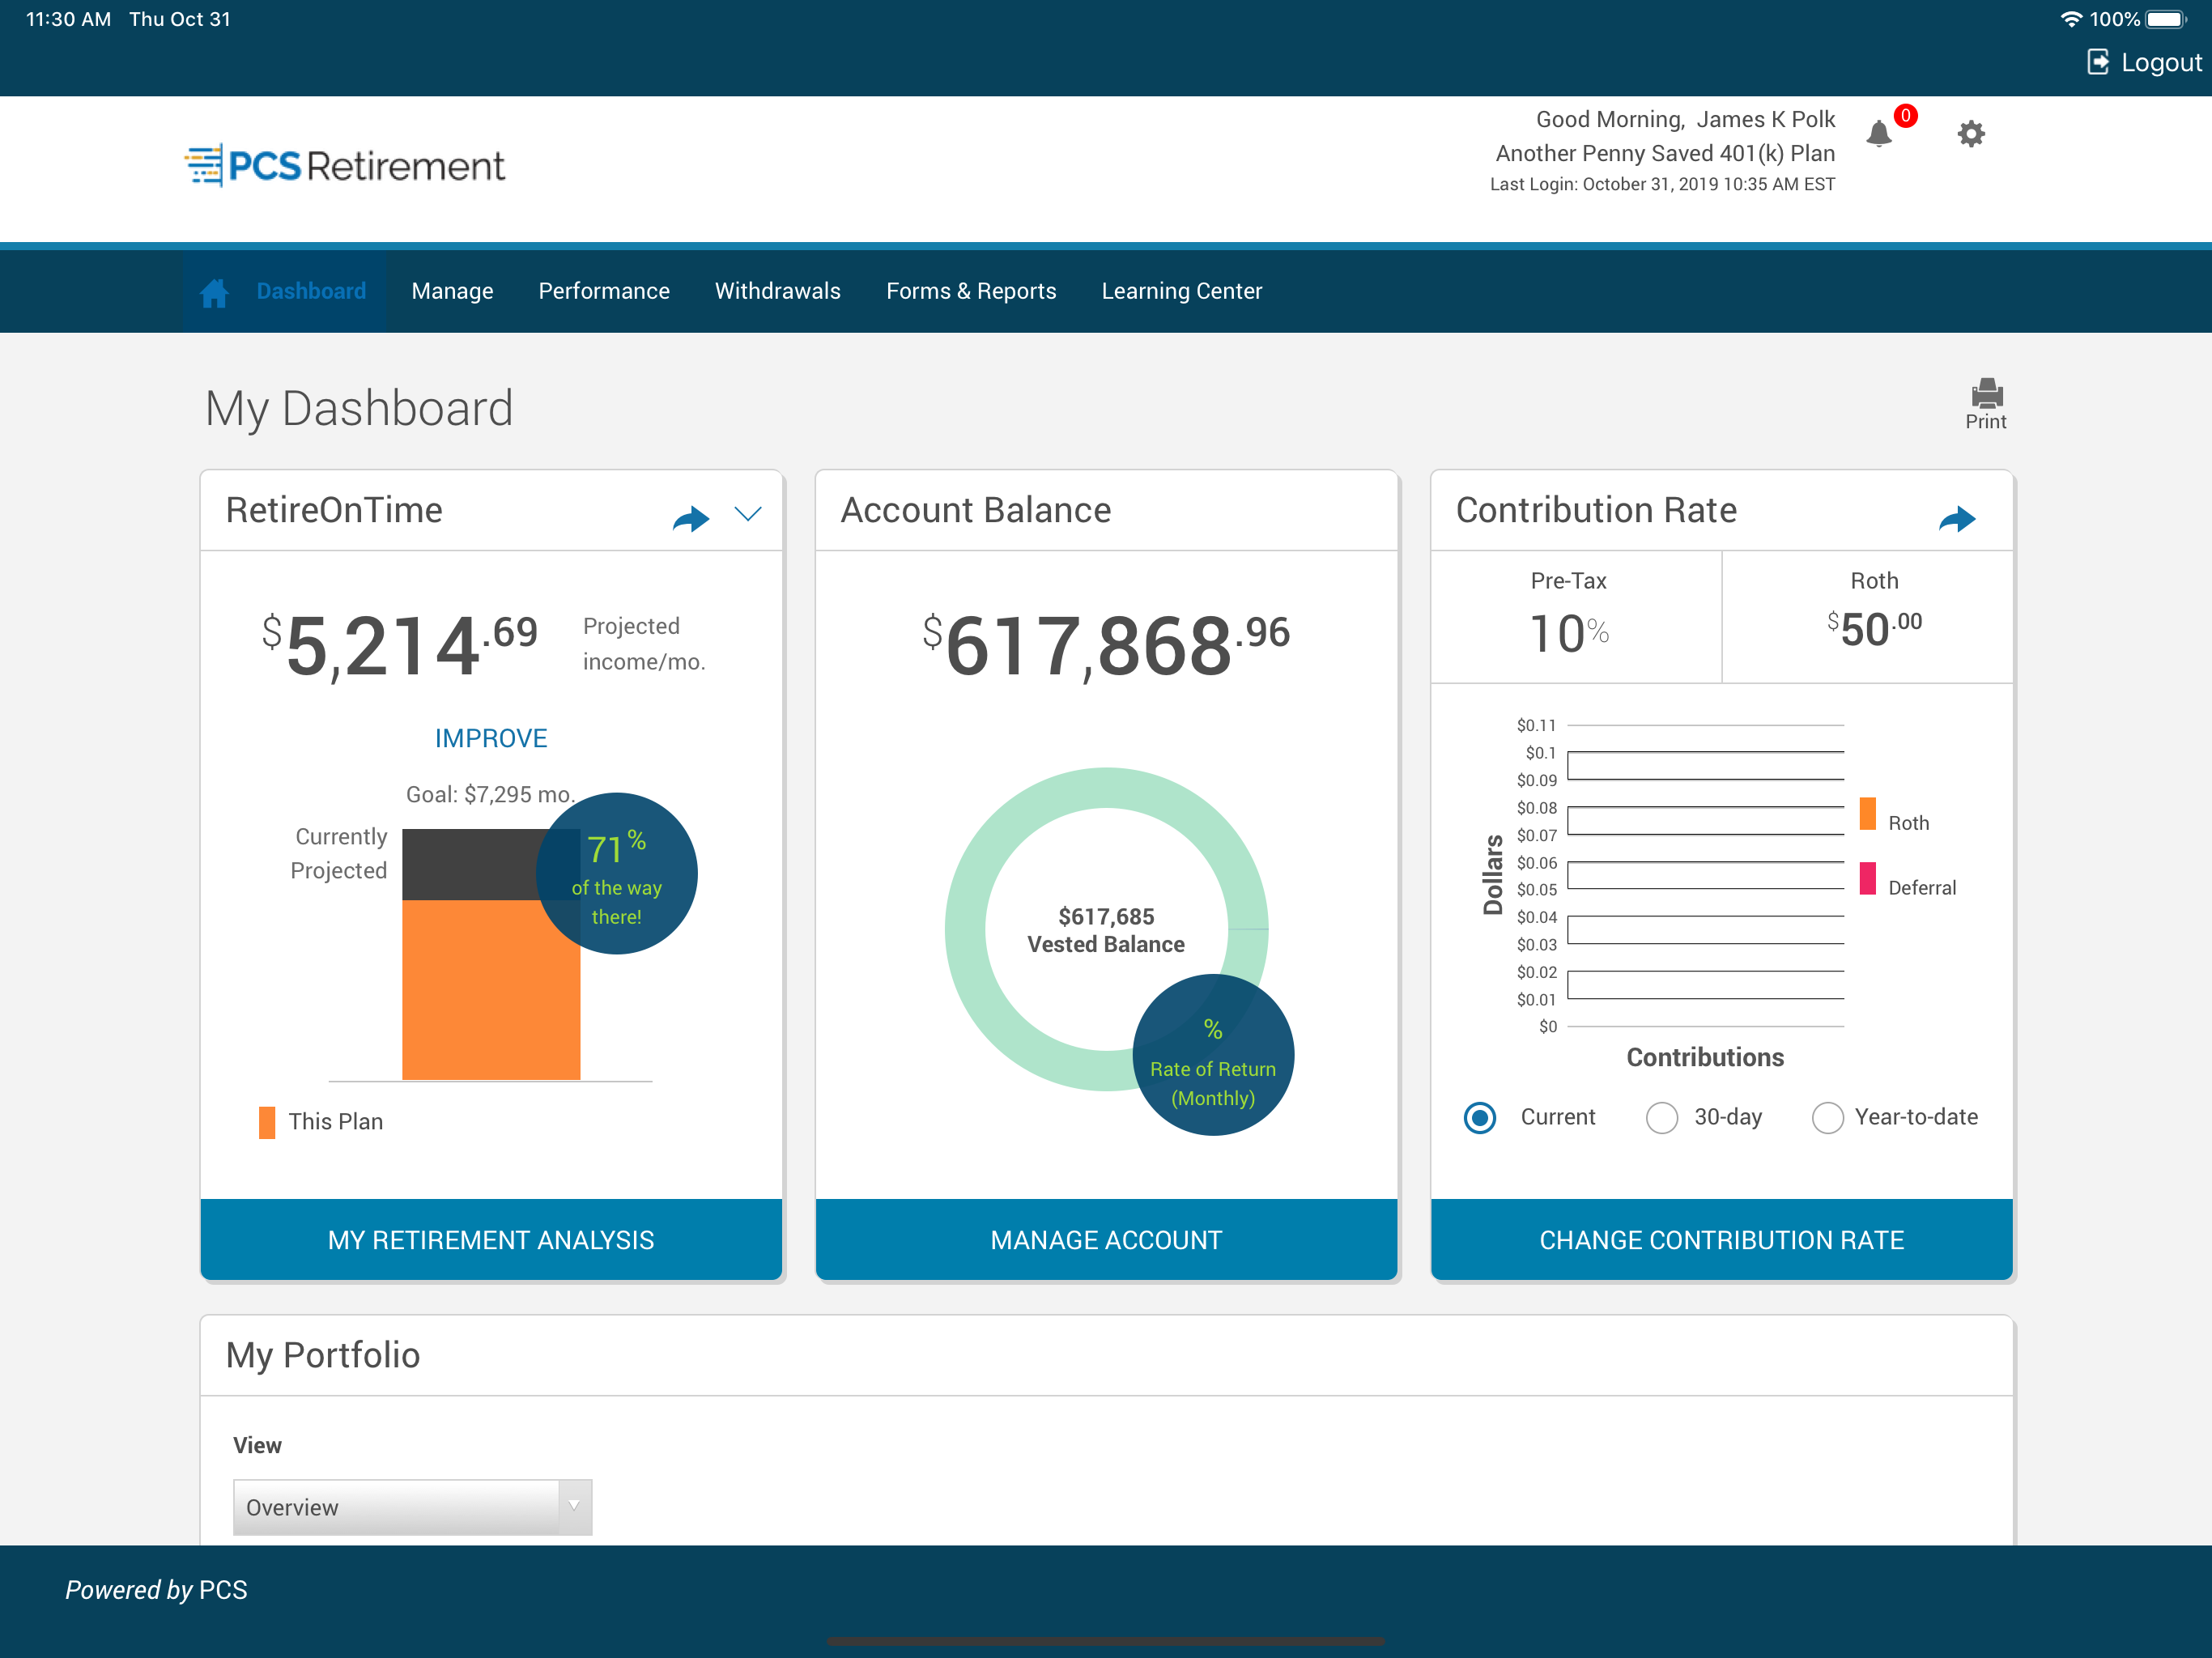This screenshot has width=2212, height=1658.
Task: Click the 71% of the way there bubble
Action: [x=617, y=873]
